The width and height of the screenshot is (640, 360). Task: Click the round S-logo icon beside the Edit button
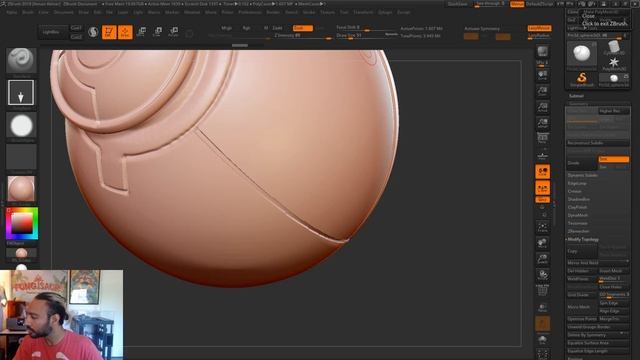click(93, 32)
